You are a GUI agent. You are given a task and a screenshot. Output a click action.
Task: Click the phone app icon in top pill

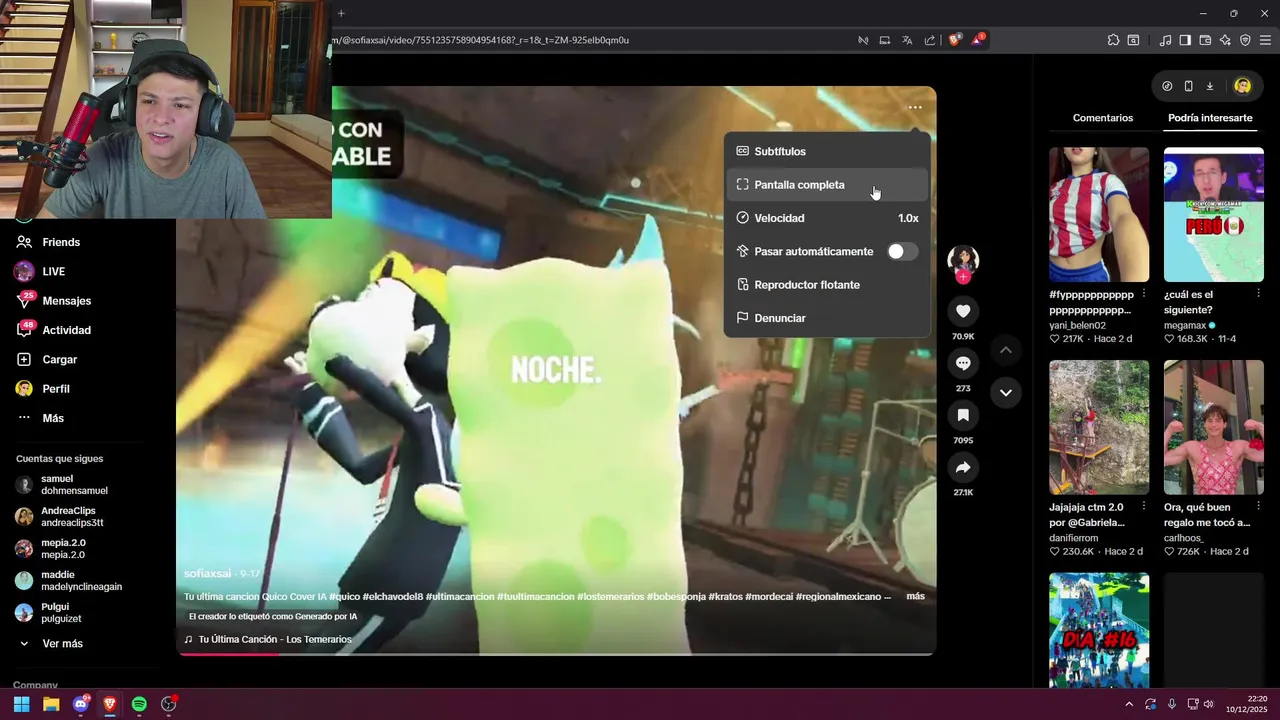pos(1188,86)
